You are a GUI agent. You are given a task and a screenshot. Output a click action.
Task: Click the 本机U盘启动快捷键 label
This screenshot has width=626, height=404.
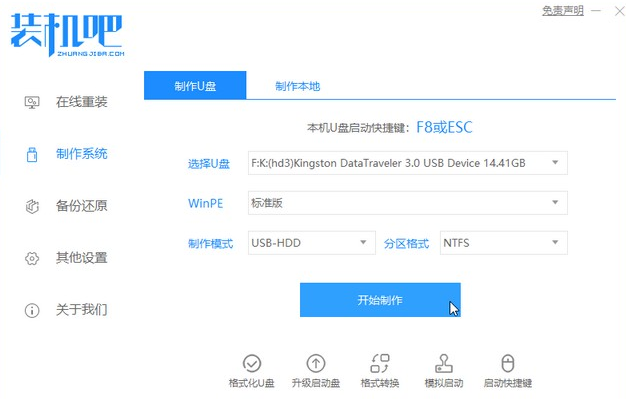358,128
